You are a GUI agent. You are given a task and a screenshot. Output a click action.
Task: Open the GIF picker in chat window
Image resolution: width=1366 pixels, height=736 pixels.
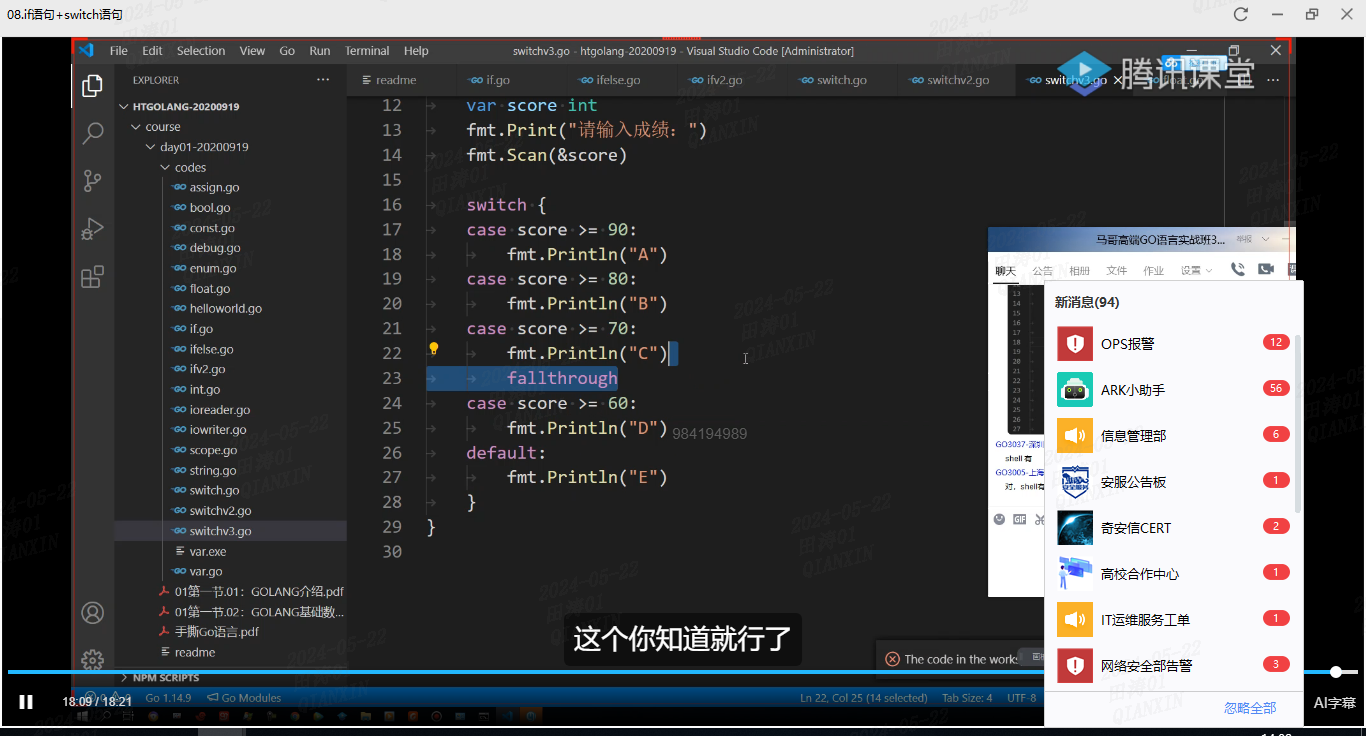click(x=1019, y=519)
